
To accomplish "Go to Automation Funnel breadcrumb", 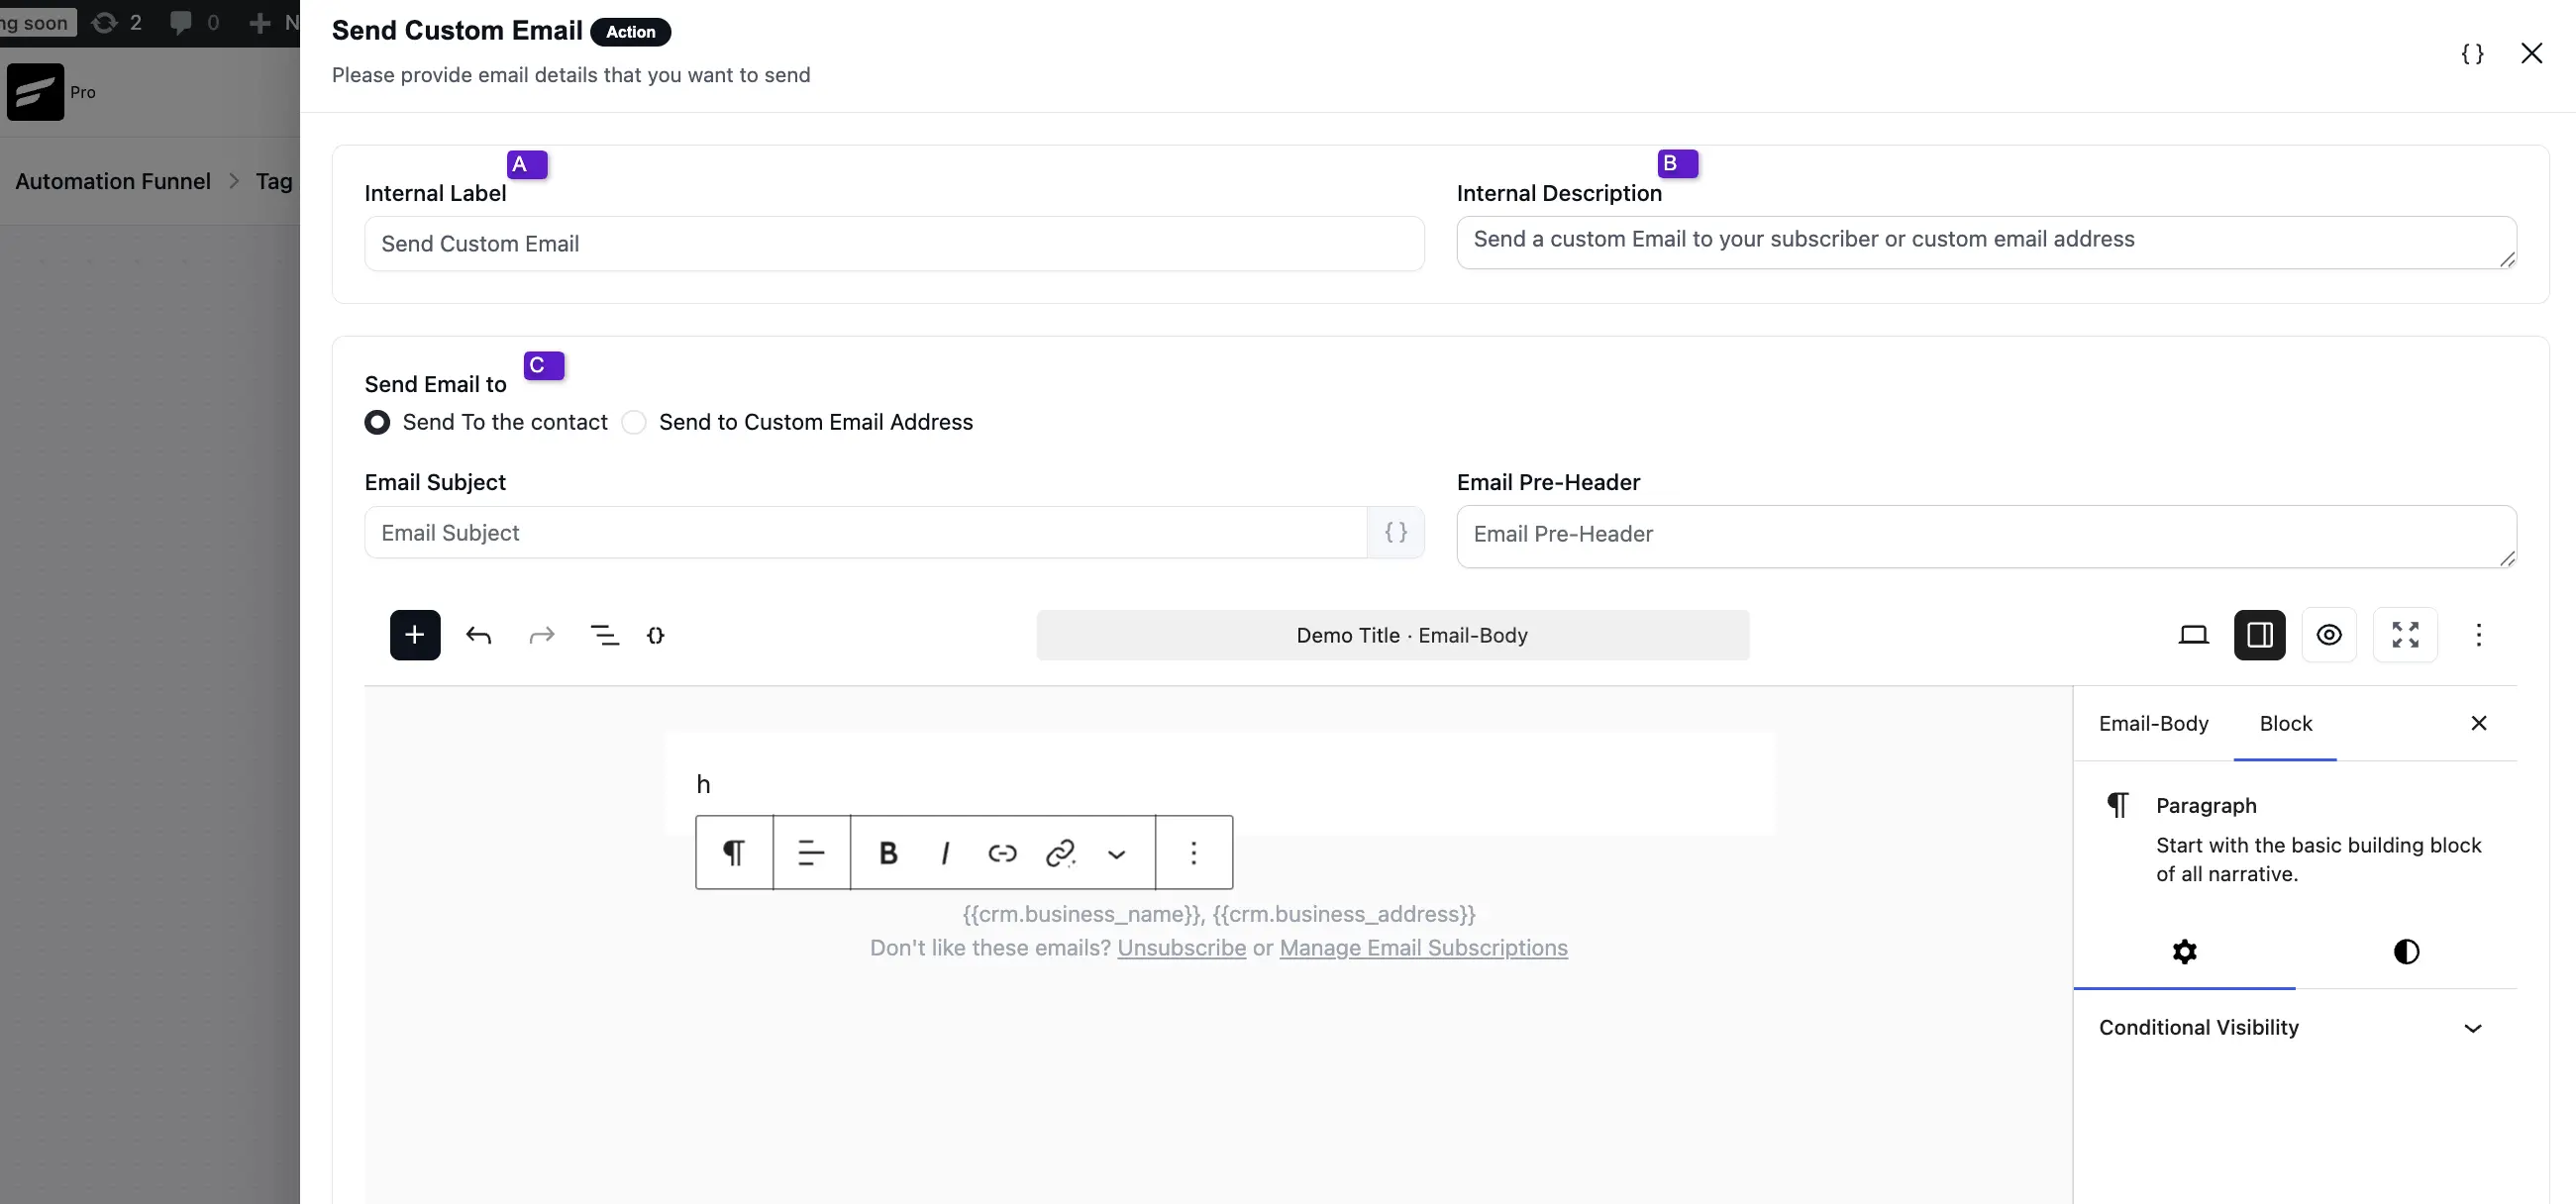I will coord(113,181).
